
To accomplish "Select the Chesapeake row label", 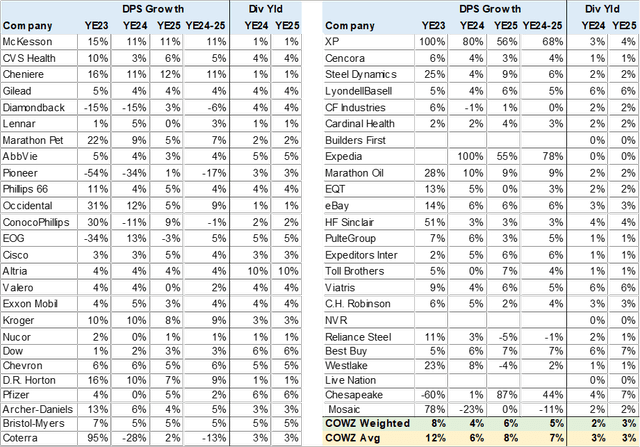I will [354, 395].
